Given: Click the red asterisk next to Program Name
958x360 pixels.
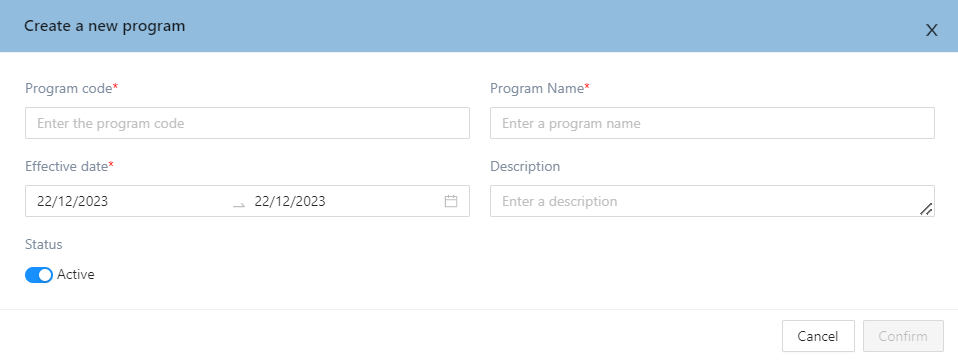Looking at the screenshot, I should tap(587, 87).
